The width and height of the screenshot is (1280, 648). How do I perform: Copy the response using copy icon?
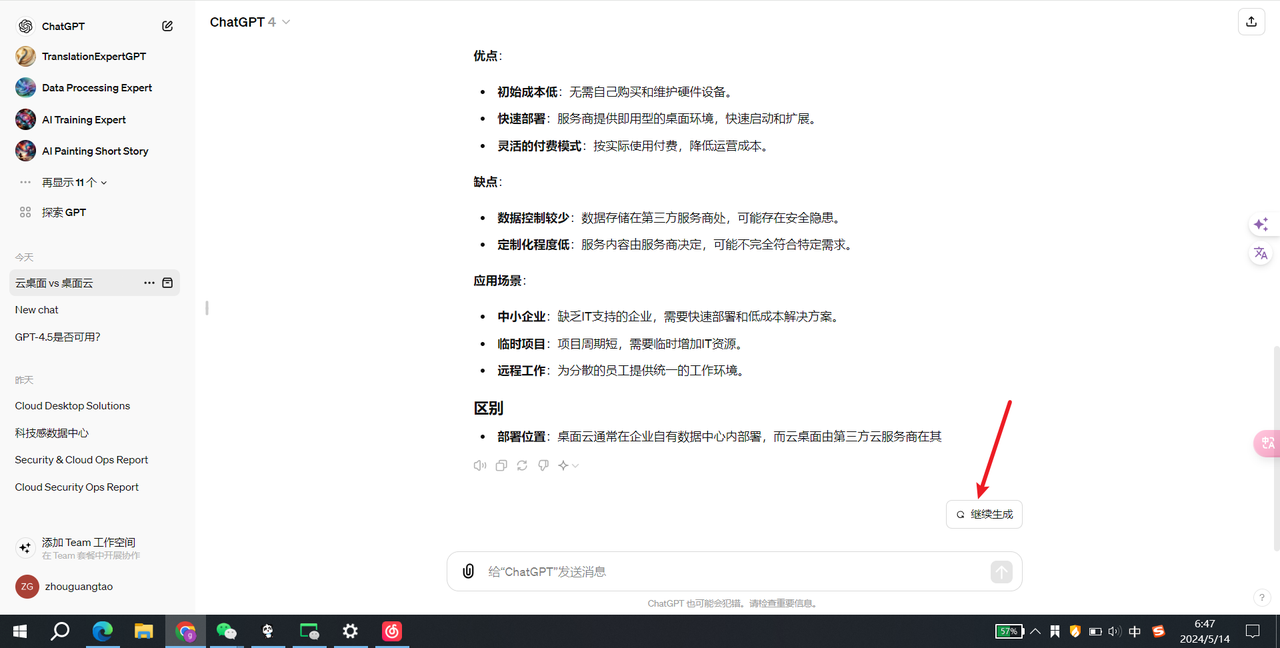click(x=500, y=465)
